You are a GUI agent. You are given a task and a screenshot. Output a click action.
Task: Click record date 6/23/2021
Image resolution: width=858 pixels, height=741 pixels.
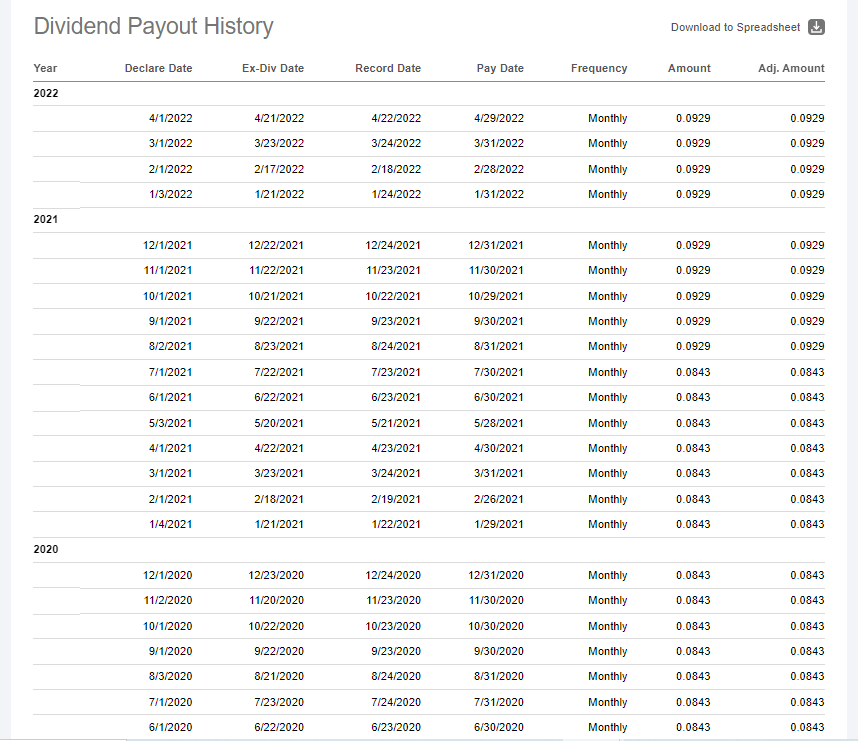pos(396,397)
